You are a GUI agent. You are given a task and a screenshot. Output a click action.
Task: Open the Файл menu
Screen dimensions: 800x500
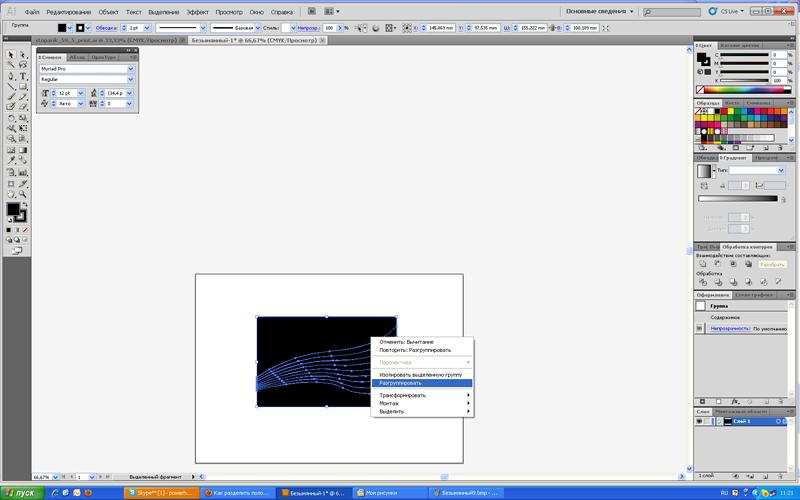click(32, 12)
